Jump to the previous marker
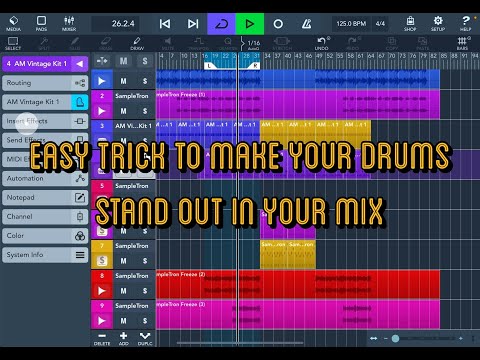480x360 pixels. click(x=165, y=24)
